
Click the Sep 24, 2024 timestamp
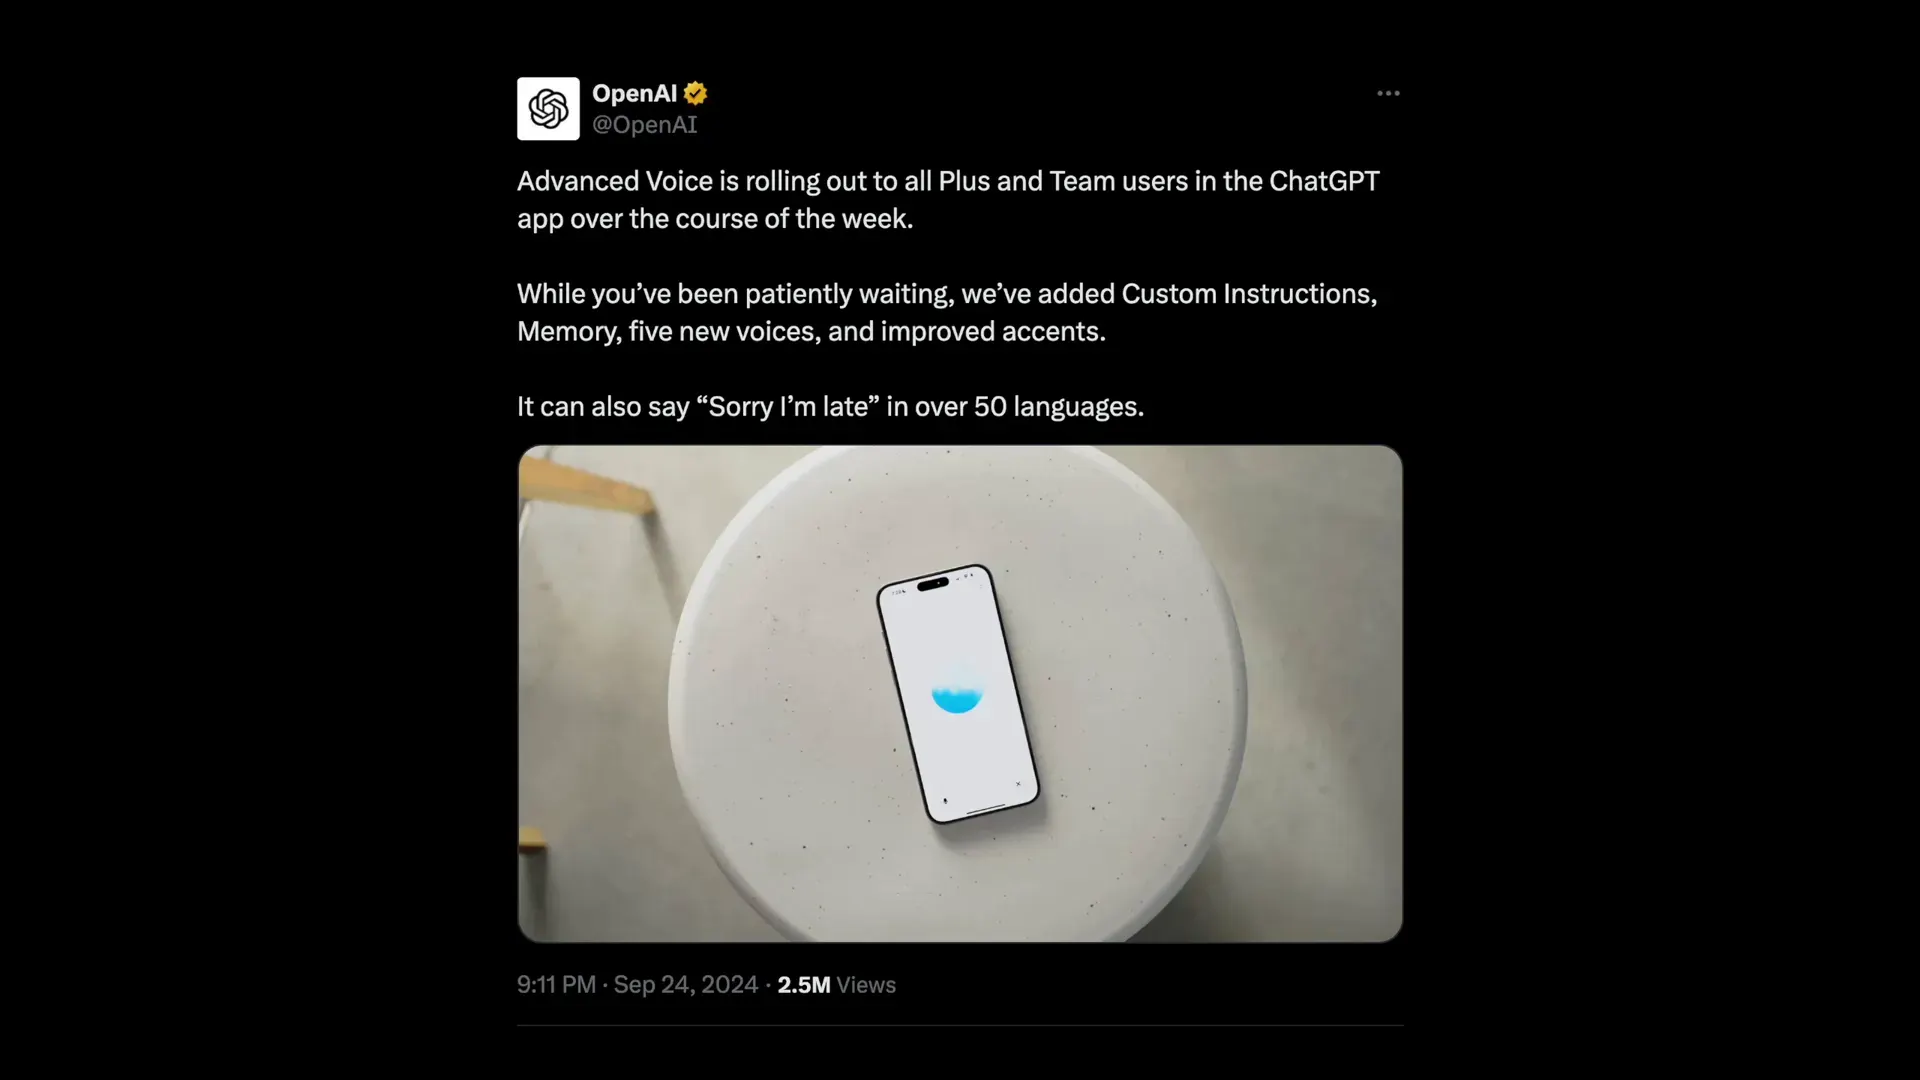[684, 985]
